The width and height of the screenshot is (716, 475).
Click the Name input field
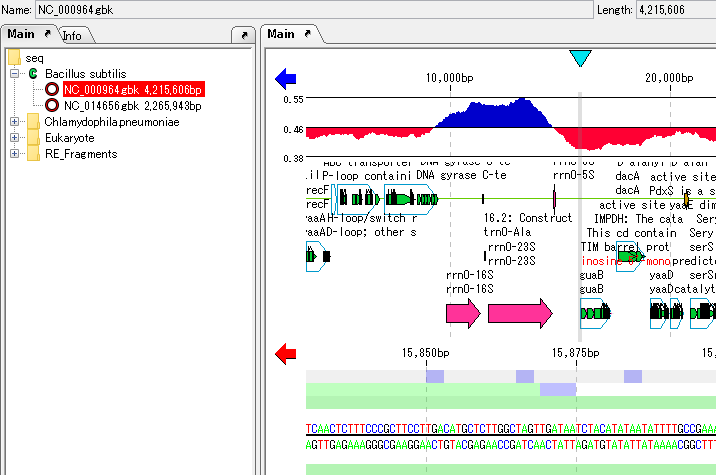click(x=314, y=10)
